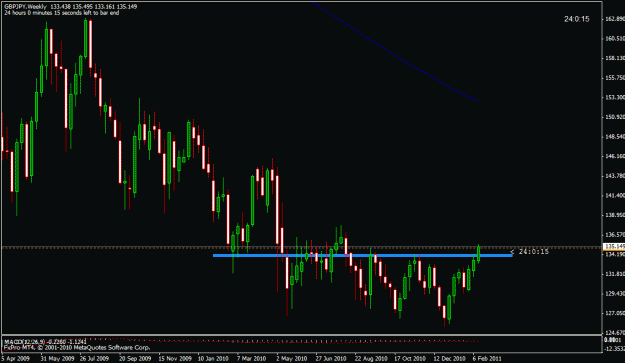The height and width of the screenshot is (363, 625).
Task: Click the 26 Jul 2009 date label
Action: (x=94, y=358)
